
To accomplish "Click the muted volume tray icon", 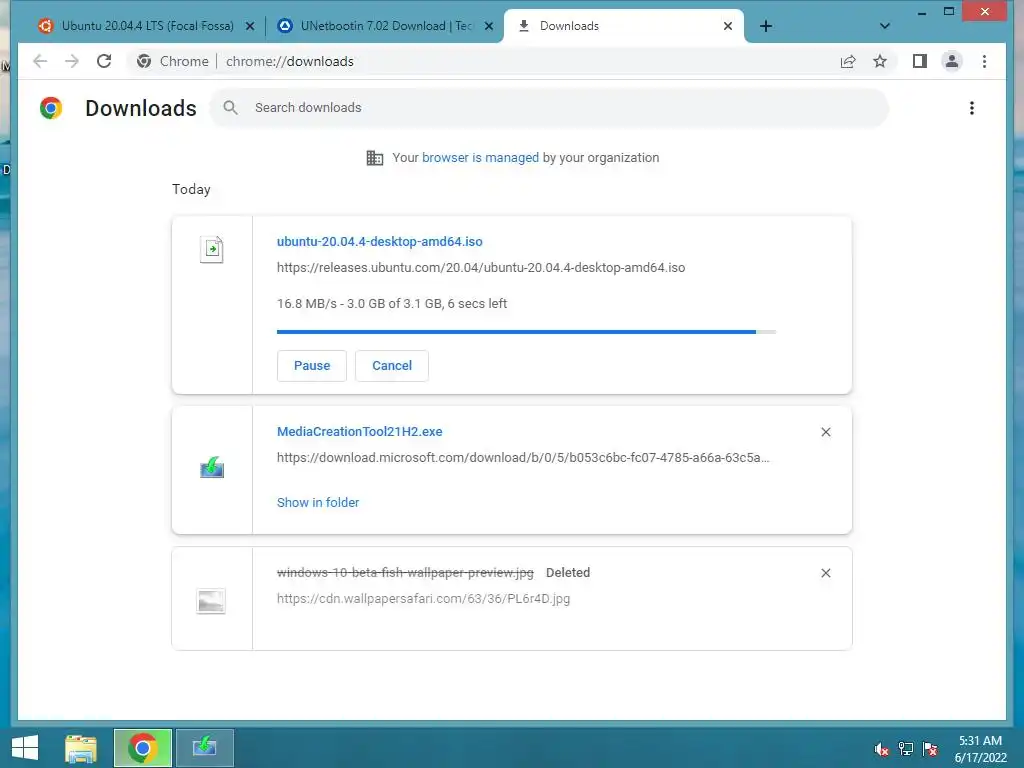I will (x=881, y=749).
